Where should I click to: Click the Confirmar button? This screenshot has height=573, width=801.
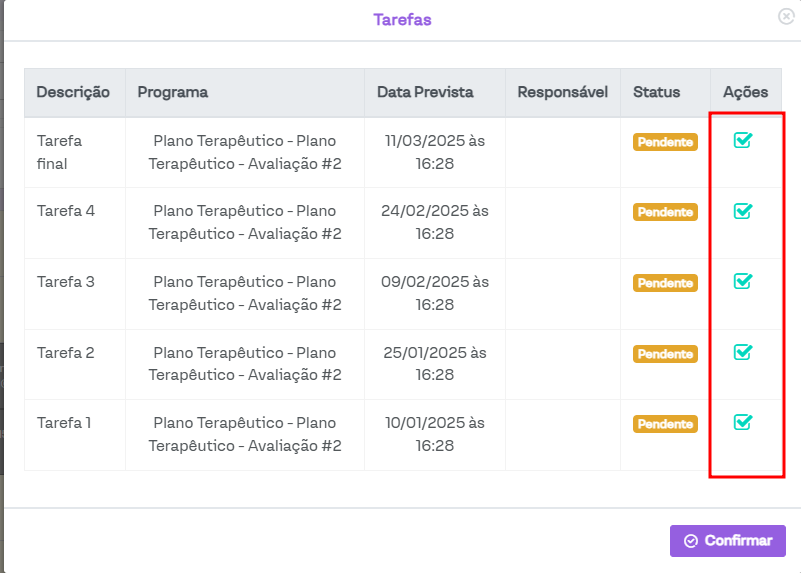[728, 541]
